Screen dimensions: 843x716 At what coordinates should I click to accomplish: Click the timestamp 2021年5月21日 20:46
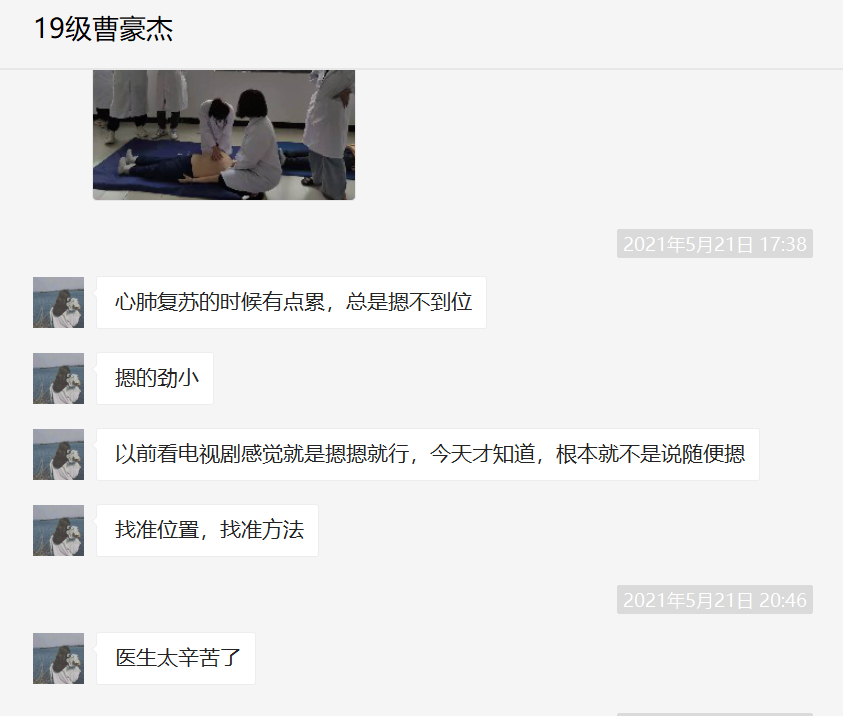(715, 600)
